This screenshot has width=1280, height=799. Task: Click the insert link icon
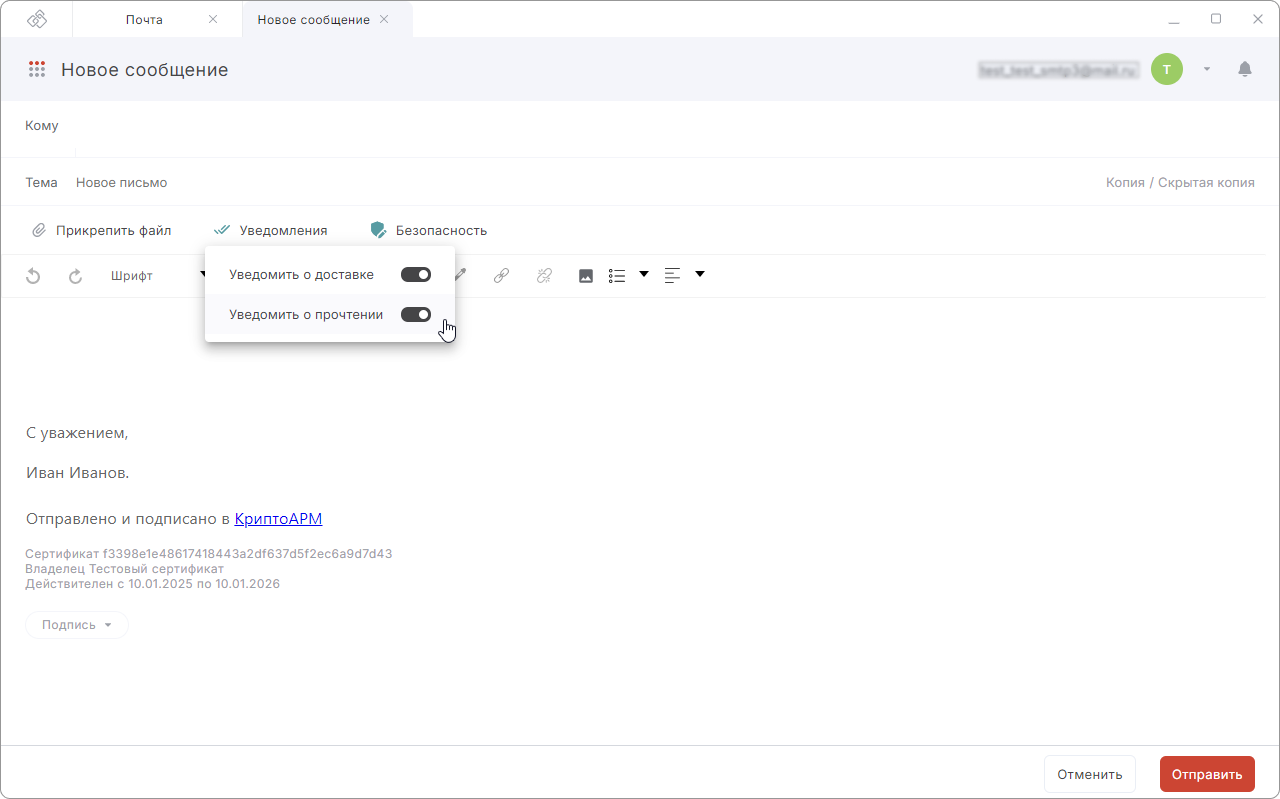click(502, 276)
